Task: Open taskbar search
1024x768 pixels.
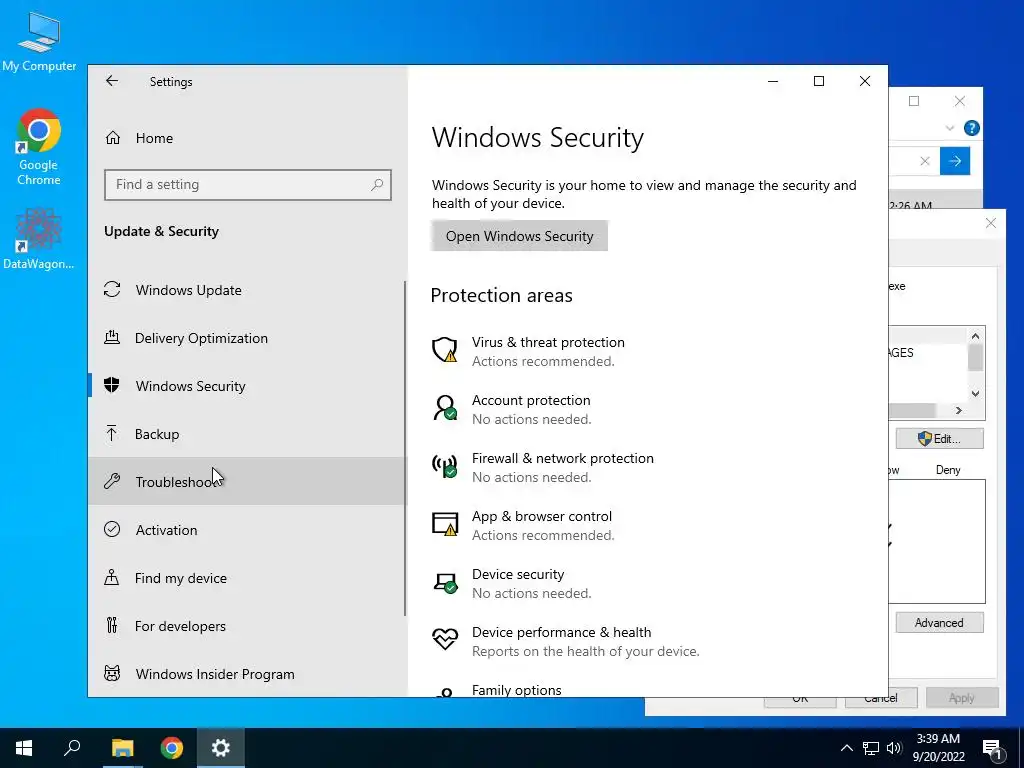Action: point(72,748)
